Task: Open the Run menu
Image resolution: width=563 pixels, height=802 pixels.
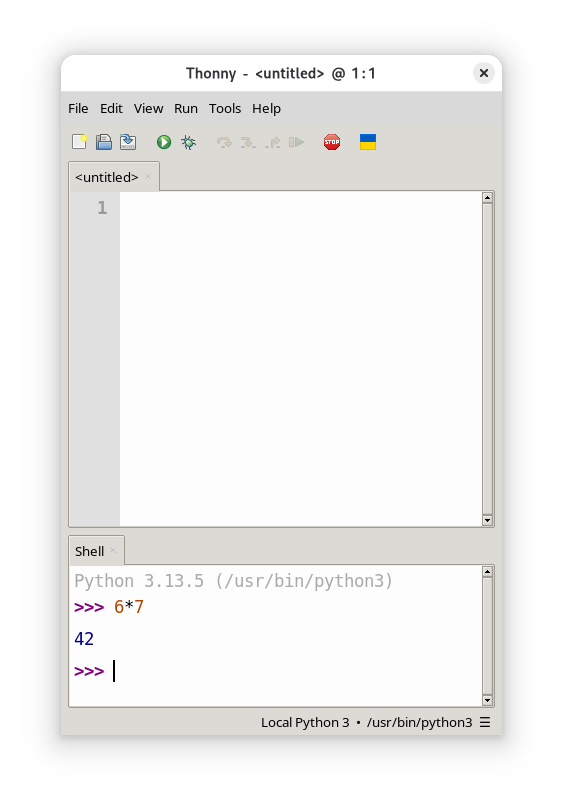Action: click(186, 108)
